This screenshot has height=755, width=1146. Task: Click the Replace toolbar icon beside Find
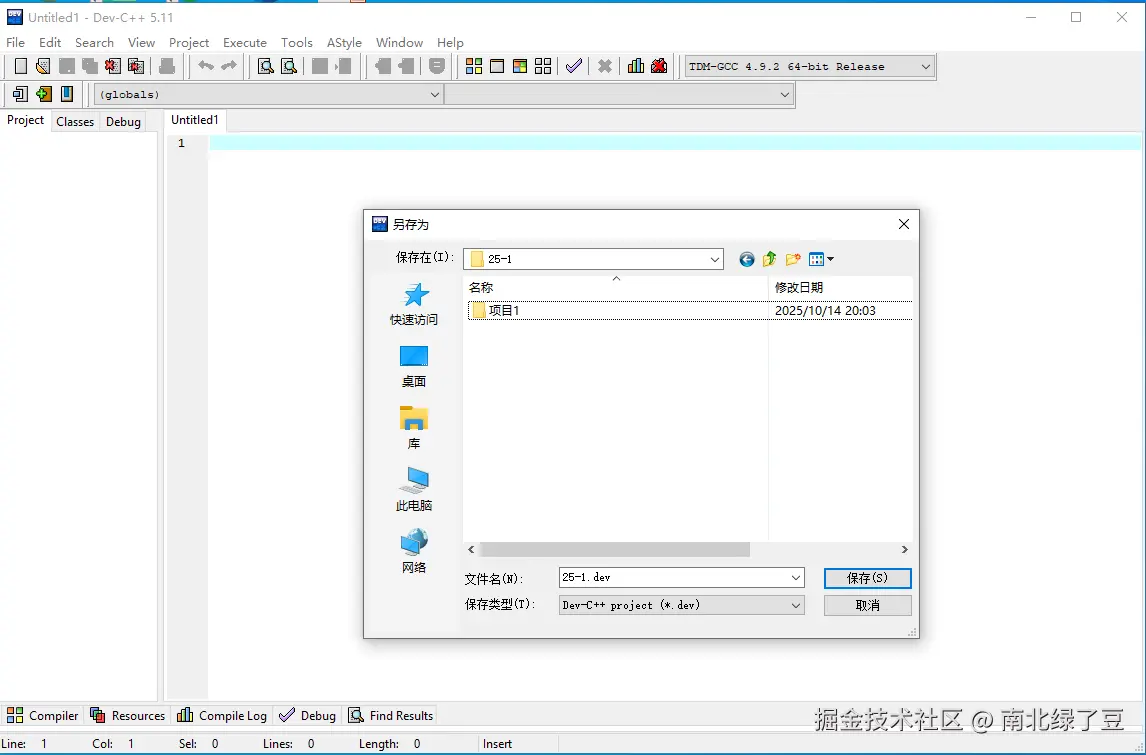point(289,67)
